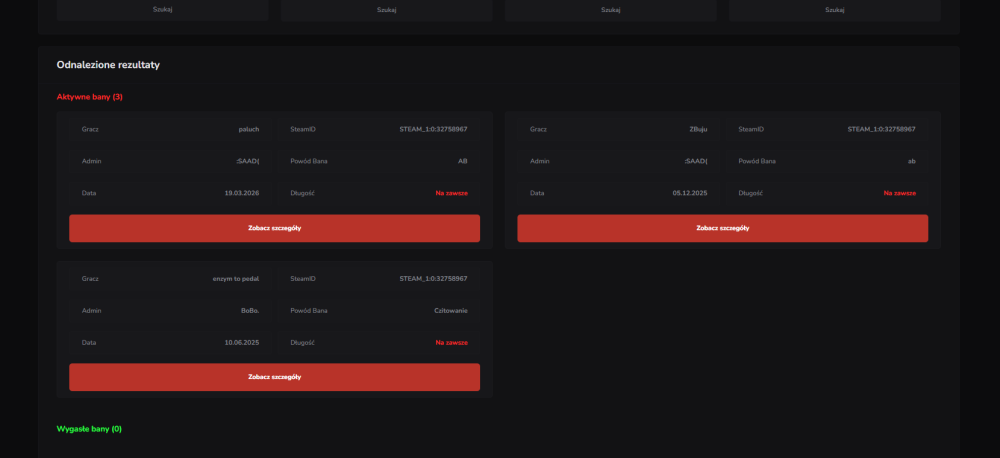Click the Odnalezione rezultaty section title
The width and height of the screenshot is (1000, 458).
point(108,65)
